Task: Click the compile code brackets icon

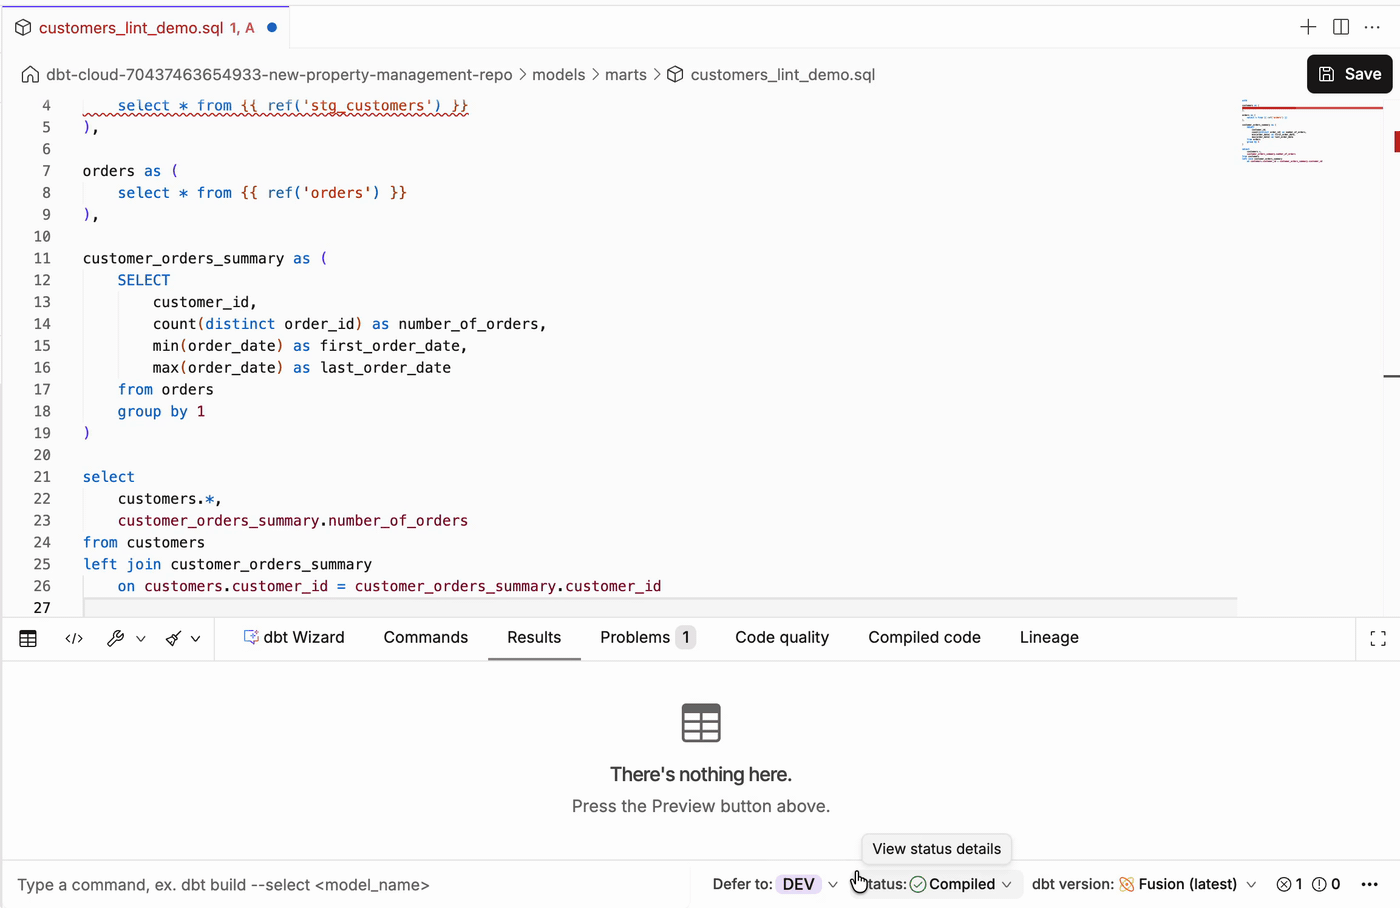Action: click(74, 638)
